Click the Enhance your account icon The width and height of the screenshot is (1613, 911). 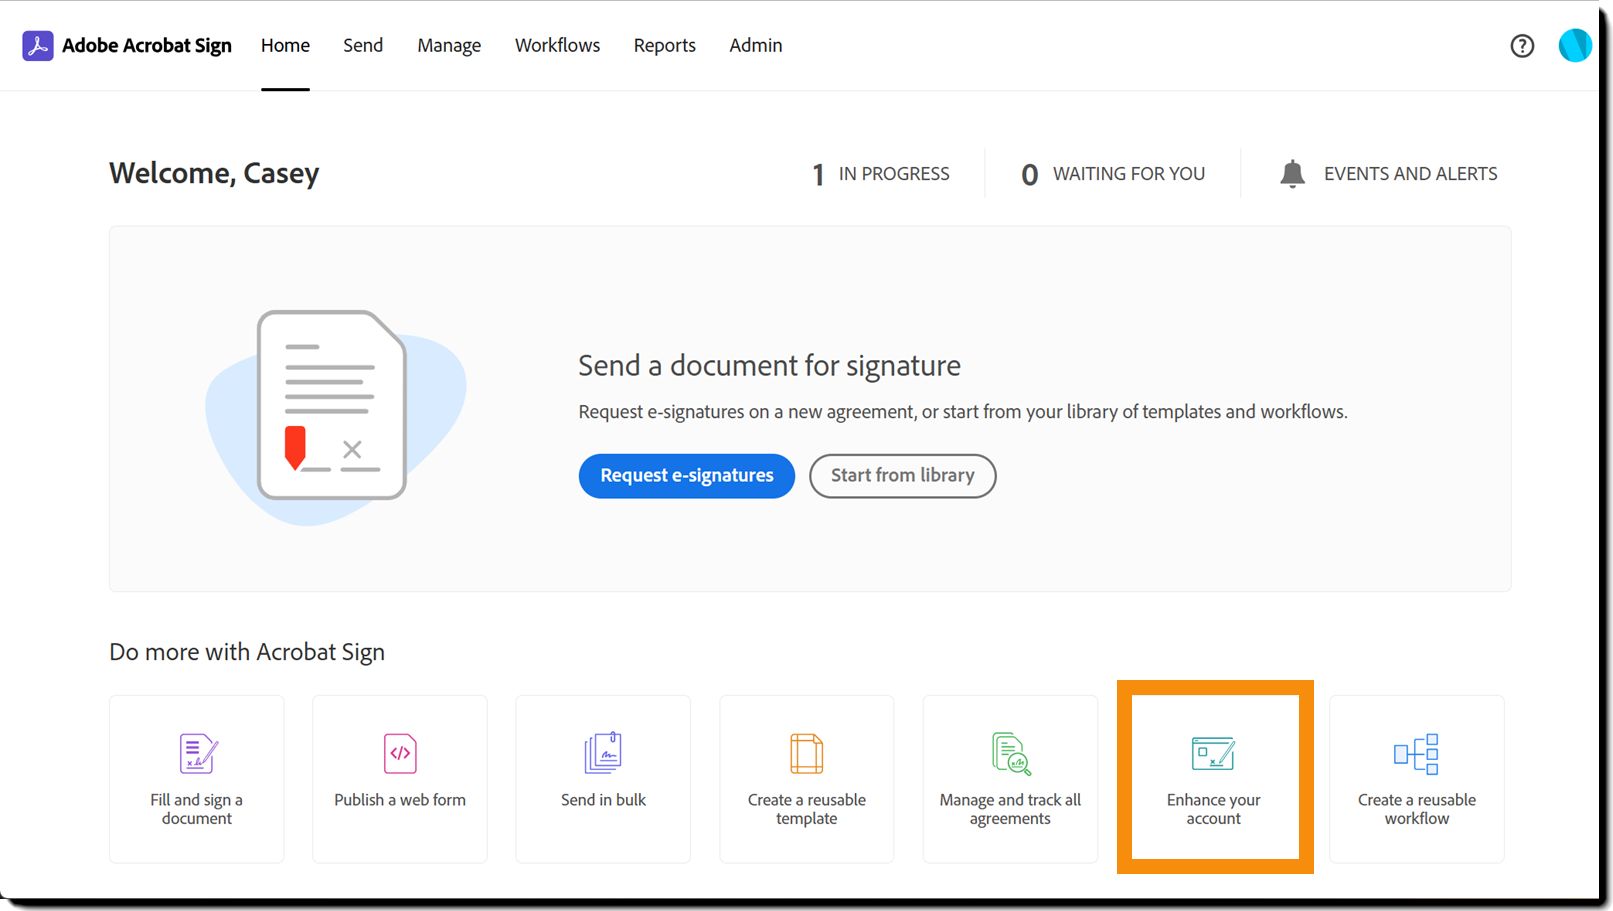[1213, 754]
